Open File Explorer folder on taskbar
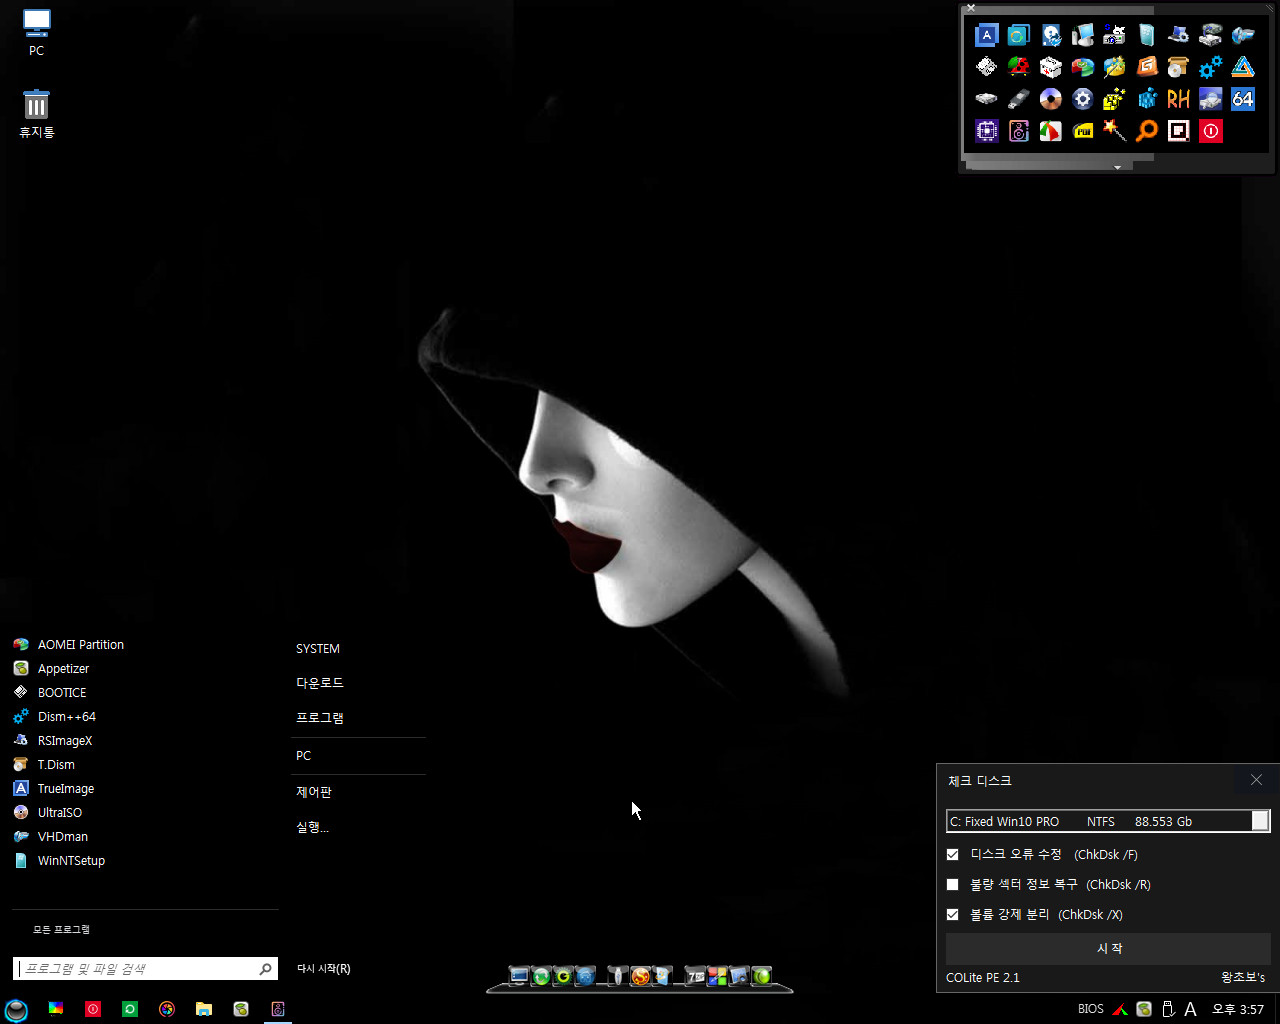 tap(204, 1009)
